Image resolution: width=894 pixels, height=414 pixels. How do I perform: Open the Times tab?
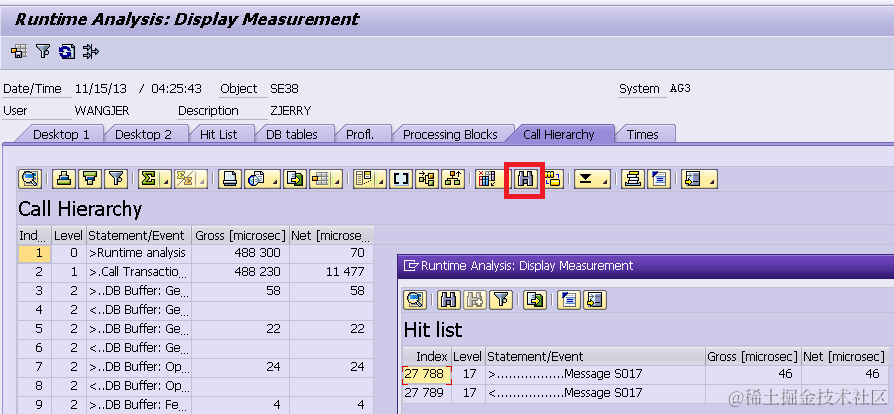tap(643, 135)
